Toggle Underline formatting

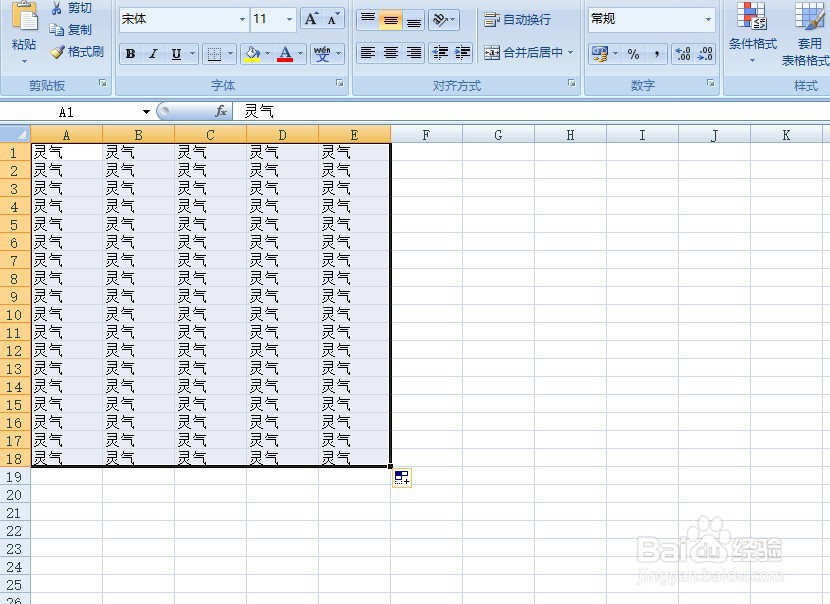click(176, 53)
